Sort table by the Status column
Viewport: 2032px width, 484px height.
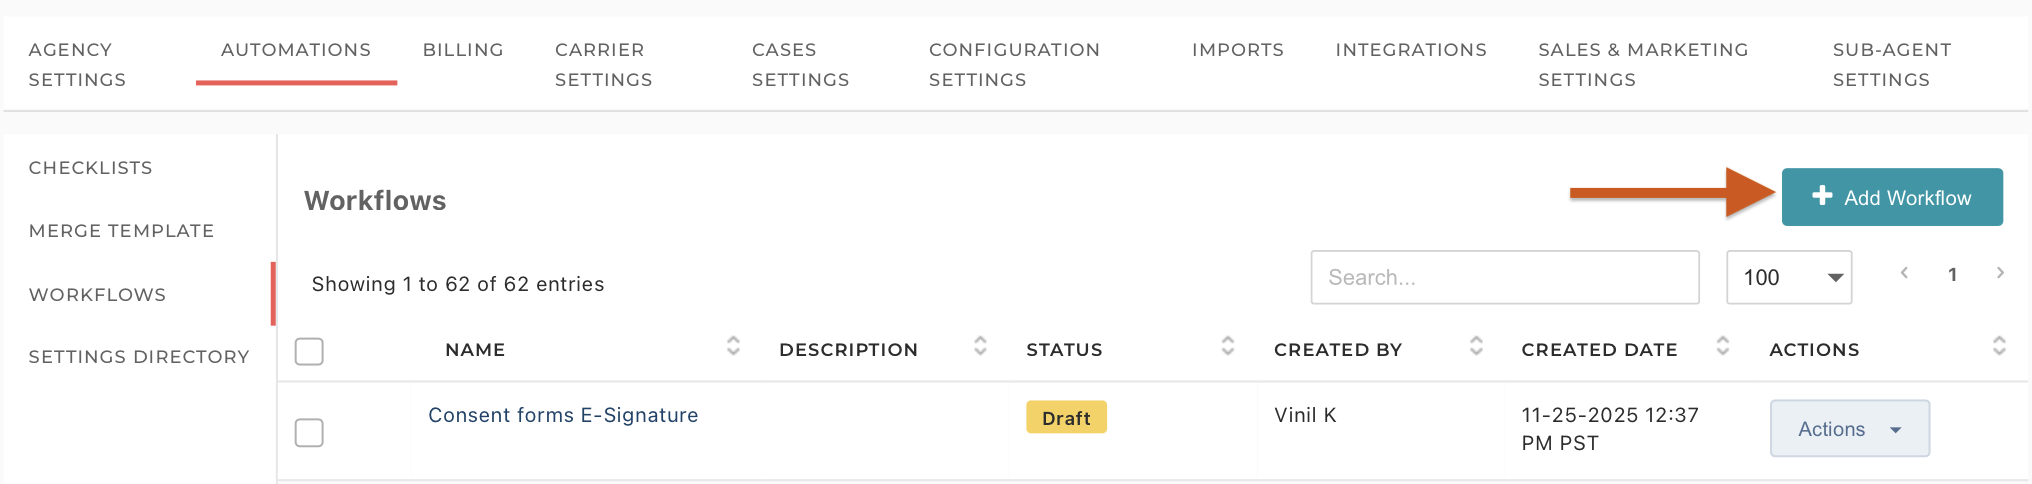1227,347
